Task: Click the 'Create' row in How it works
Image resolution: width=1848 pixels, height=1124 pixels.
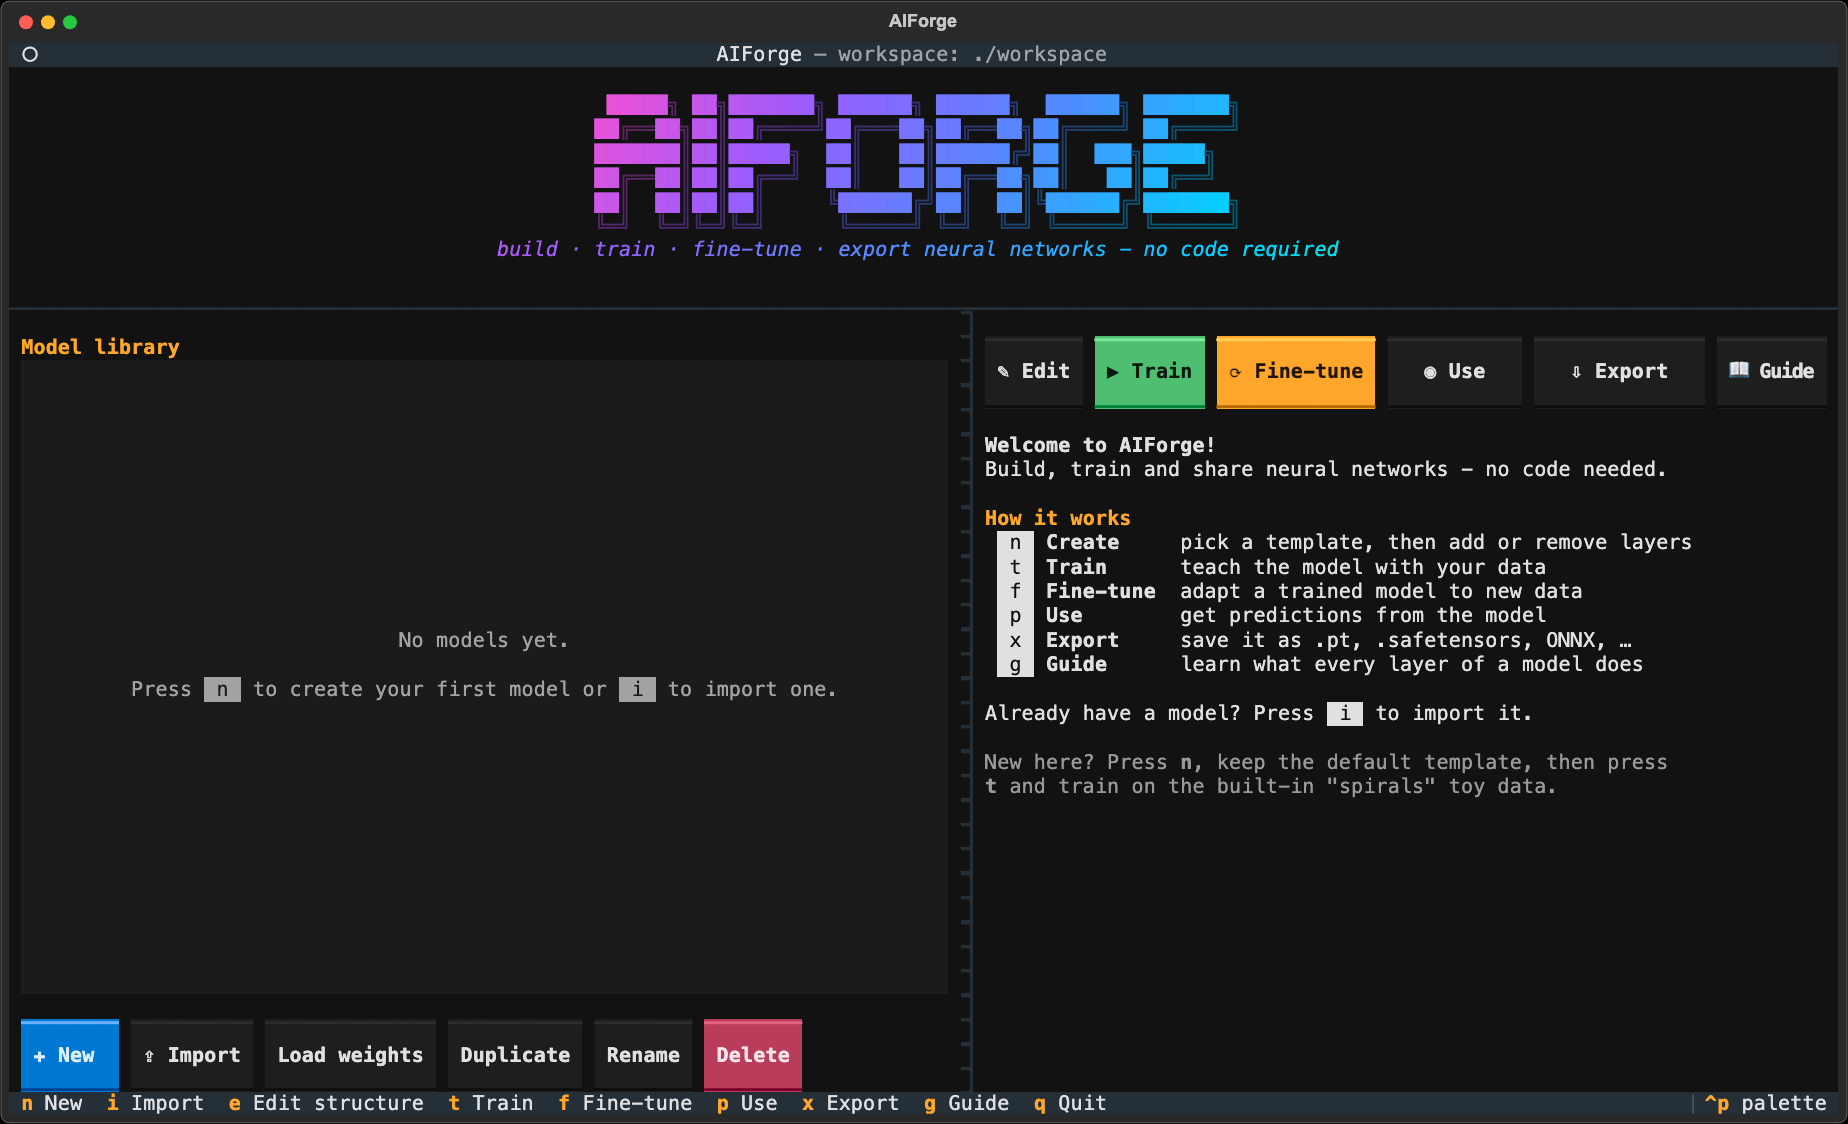Action: [1345, 542]
